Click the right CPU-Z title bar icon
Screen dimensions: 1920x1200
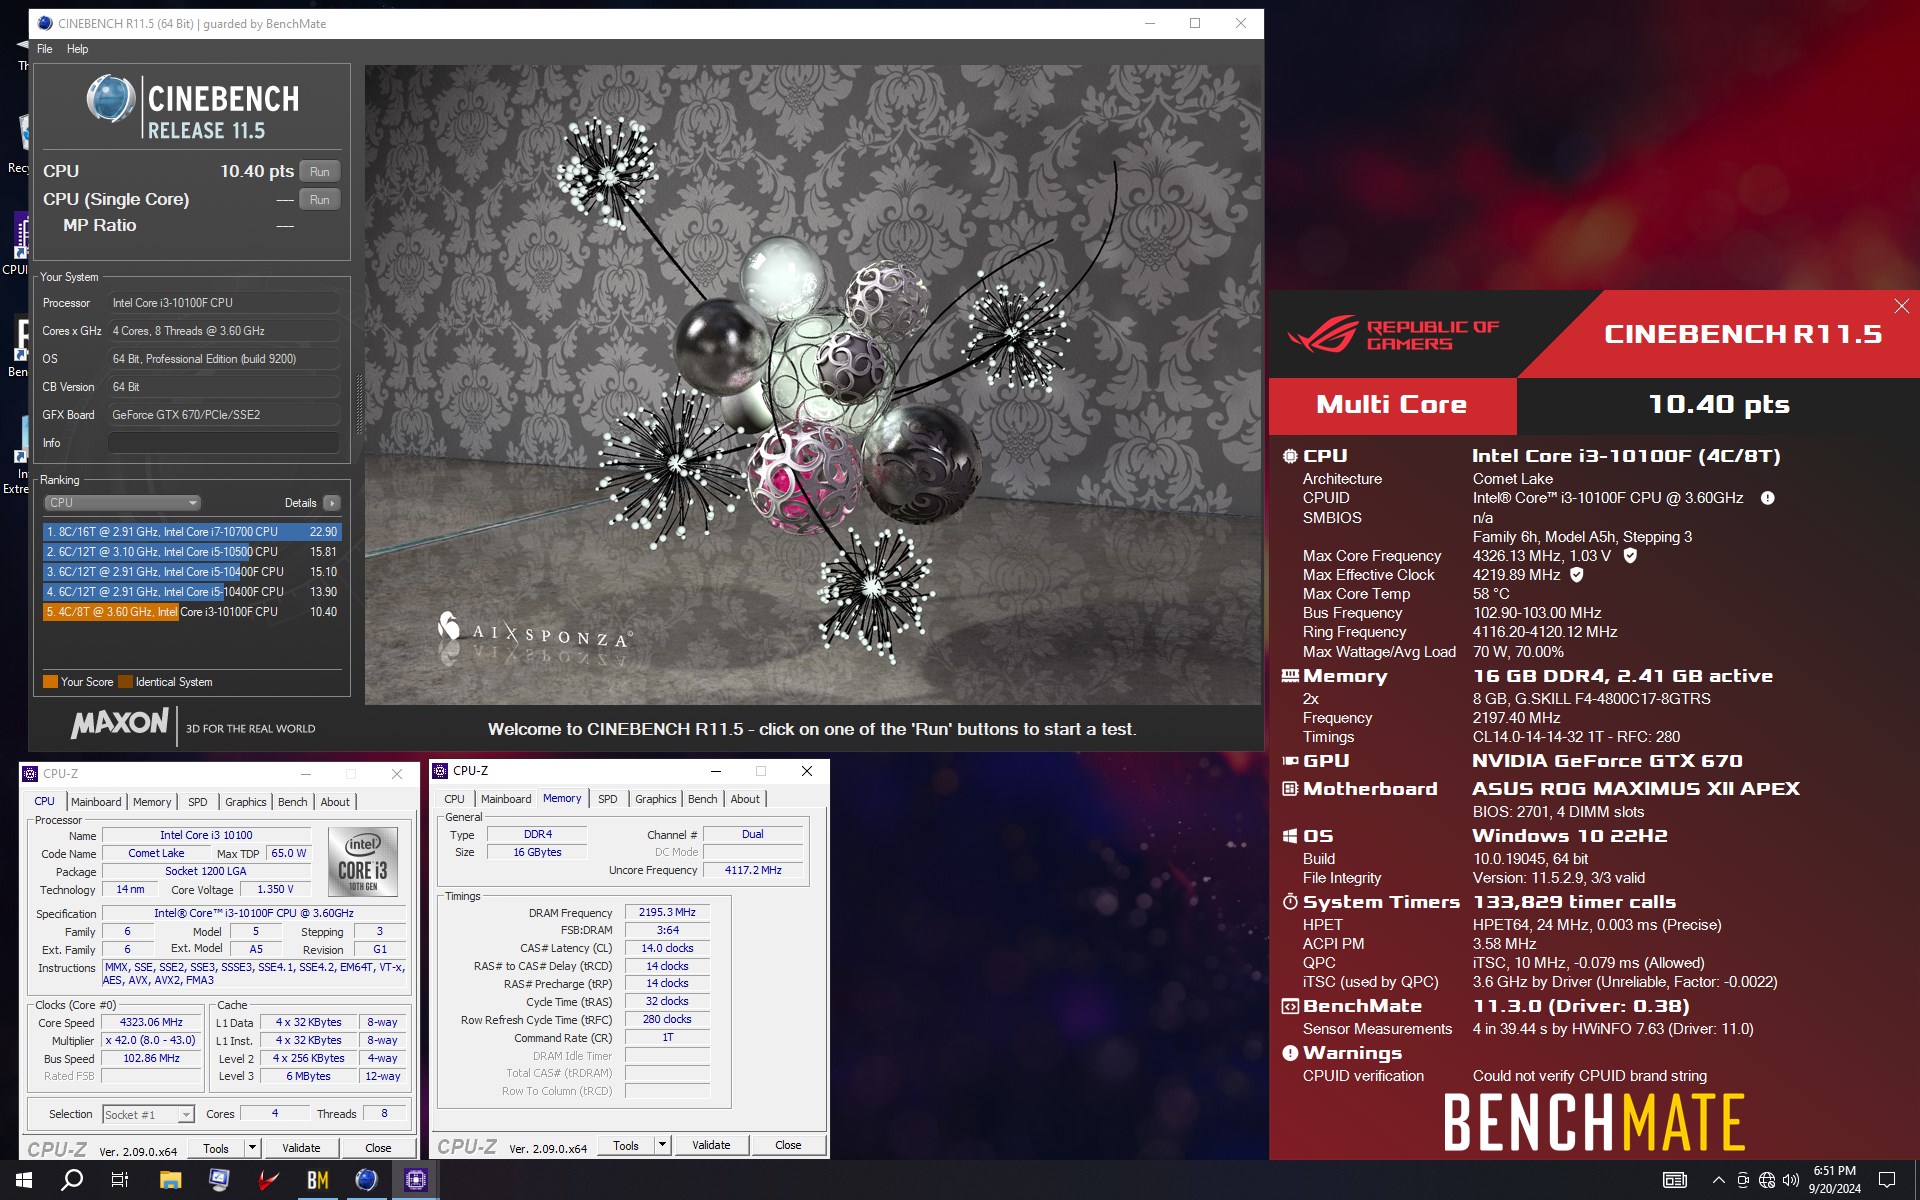tap(440, 771)
